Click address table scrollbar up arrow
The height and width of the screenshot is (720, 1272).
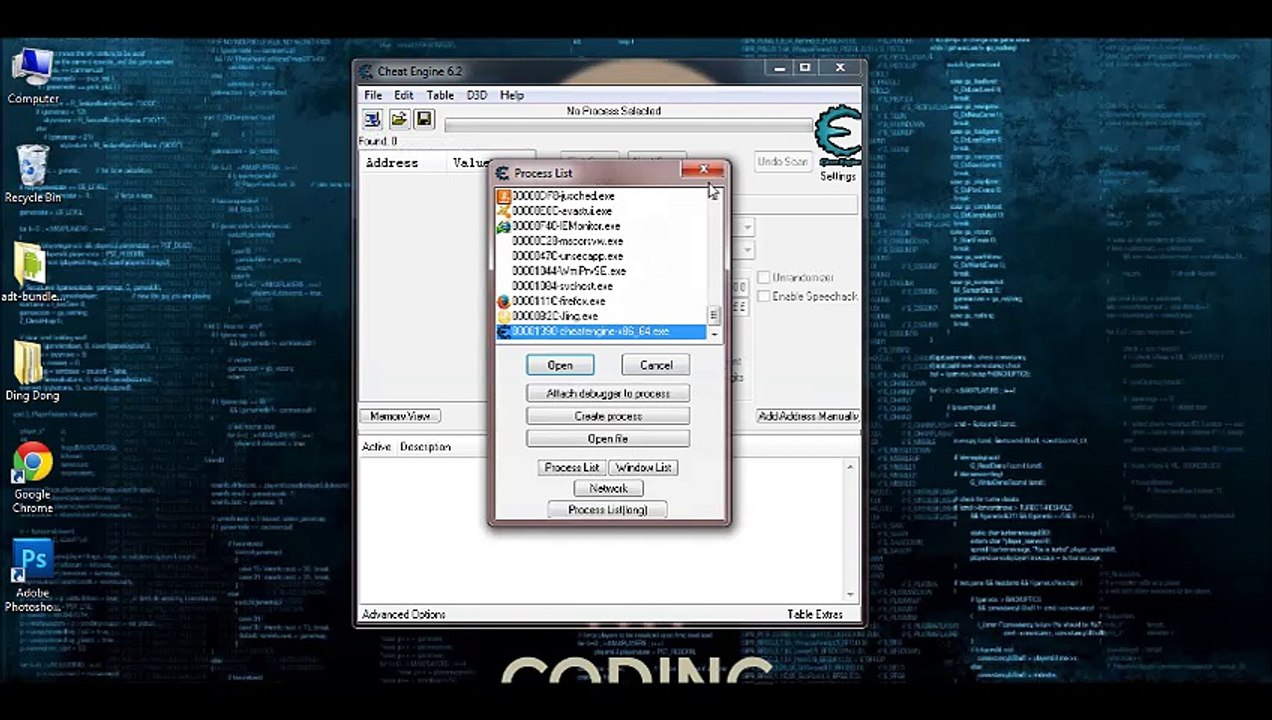click(851, 467)
